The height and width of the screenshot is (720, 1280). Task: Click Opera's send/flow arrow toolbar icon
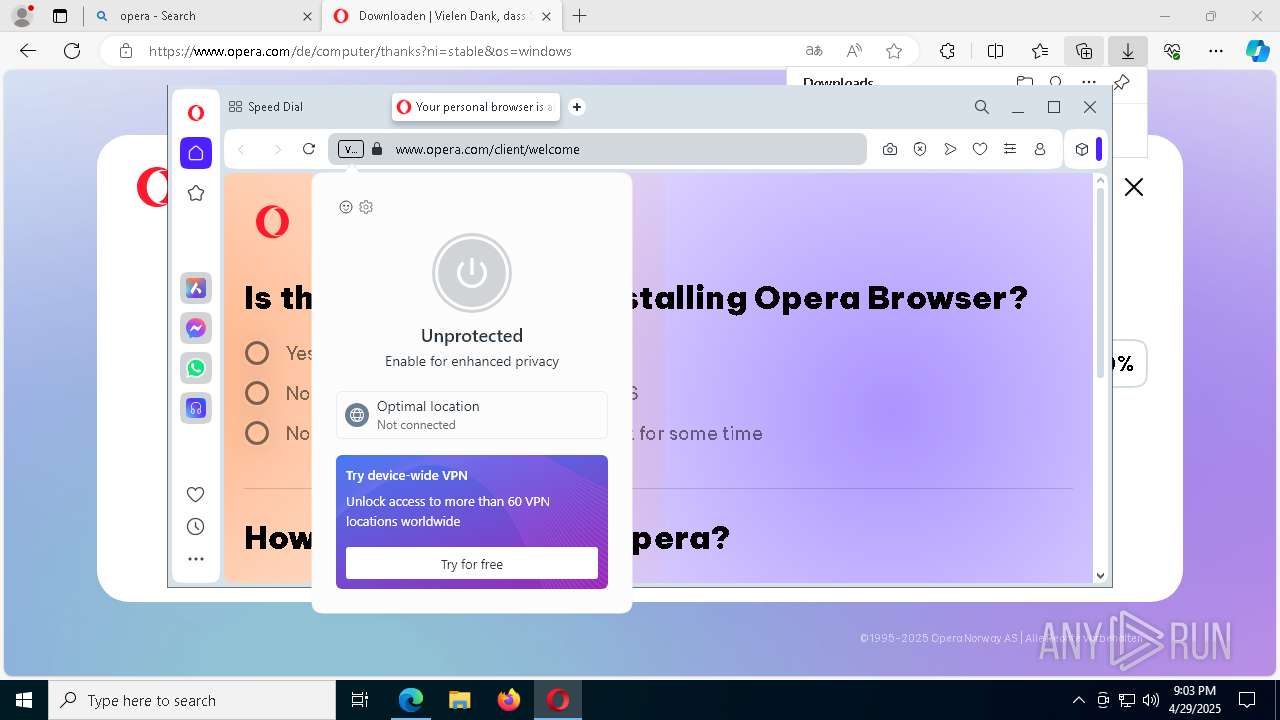[x=950, y=149]
